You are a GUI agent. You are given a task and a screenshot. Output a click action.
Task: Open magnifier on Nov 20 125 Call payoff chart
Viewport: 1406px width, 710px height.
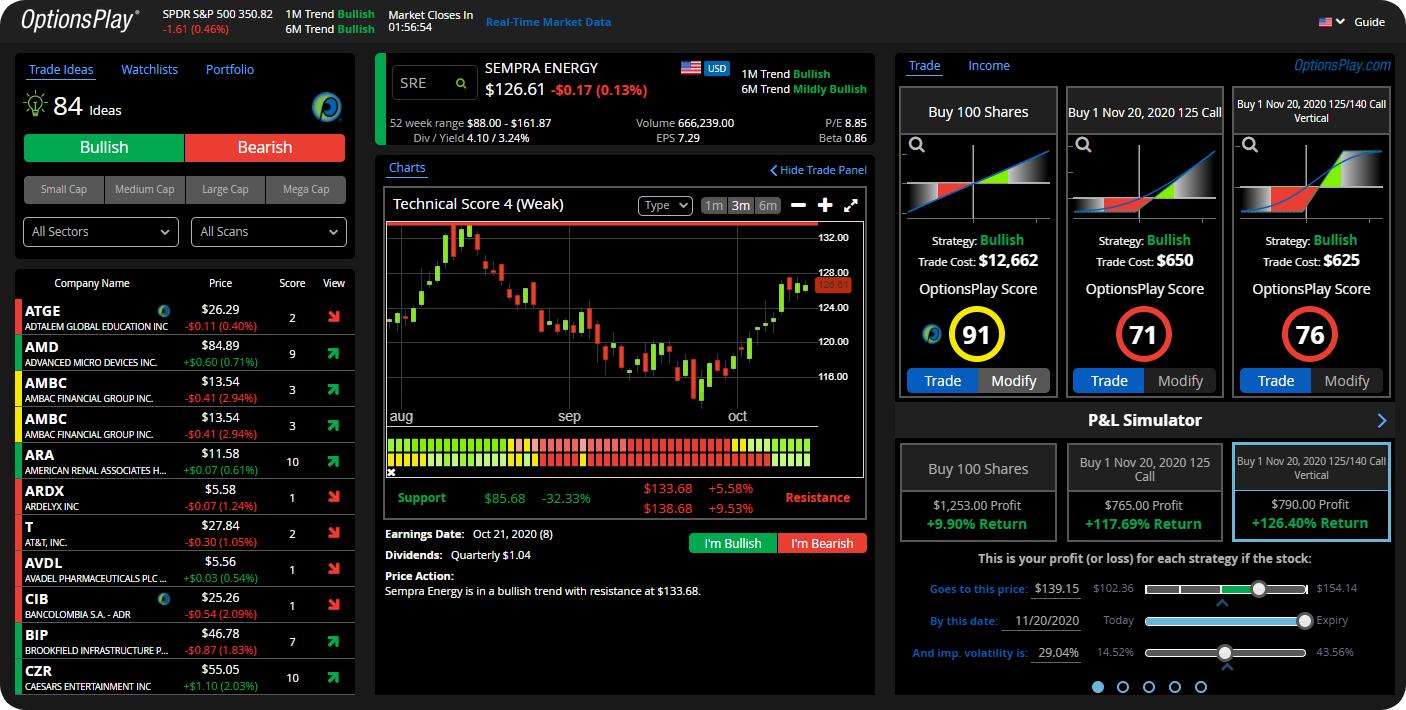click(1082, 146)
